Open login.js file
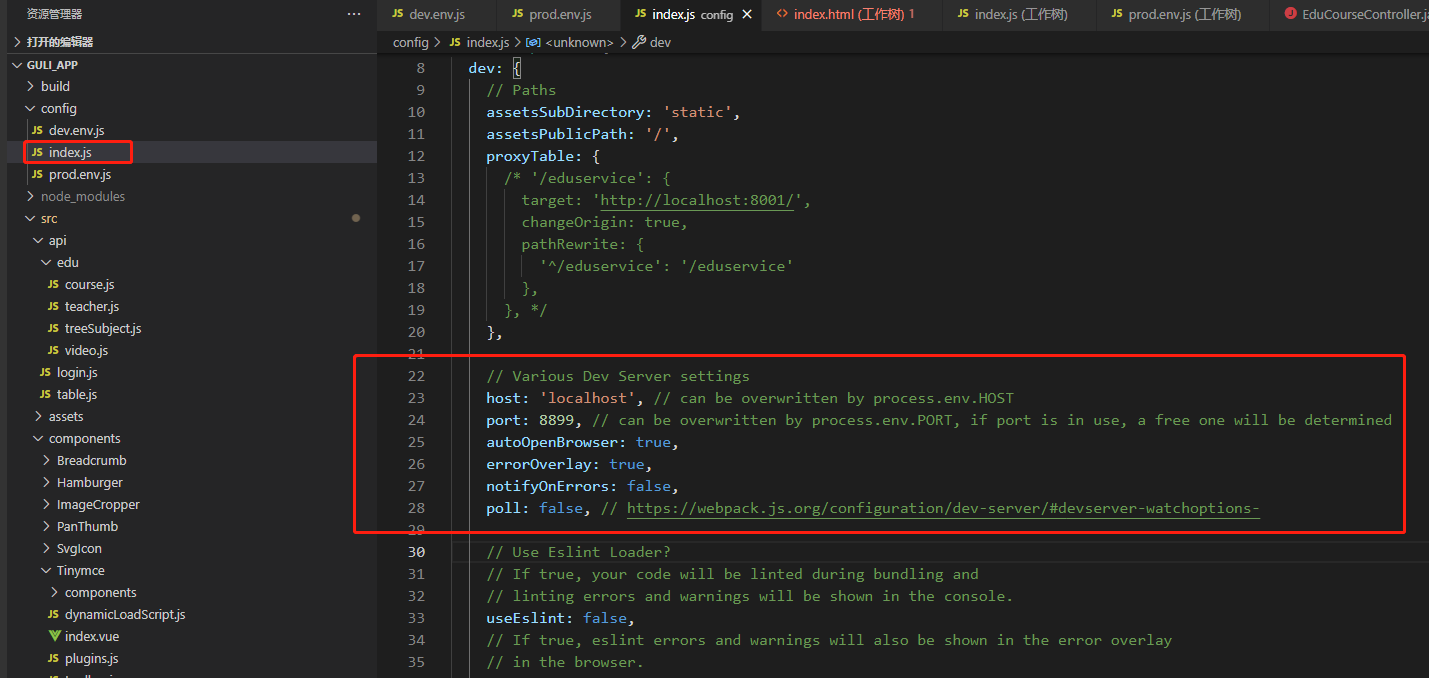The width and height of the screenshot is (1429, 678). [x=77, y=373]
